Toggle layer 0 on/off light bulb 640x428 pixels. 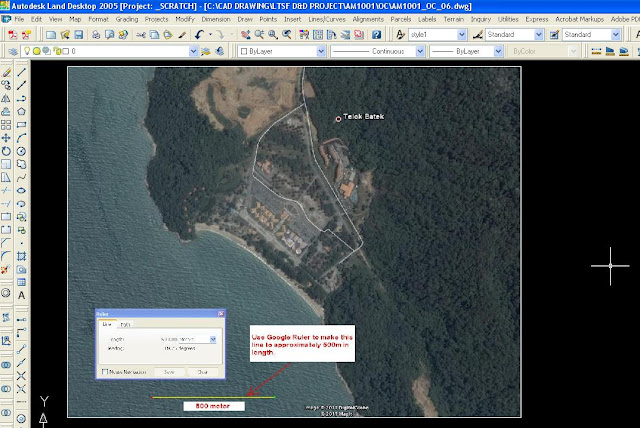coord(27,51)
